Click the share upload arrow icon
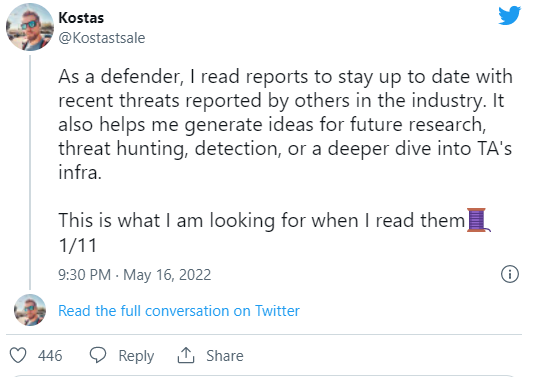Viewport: 536px width, 377px height. (x=186, y=355)
